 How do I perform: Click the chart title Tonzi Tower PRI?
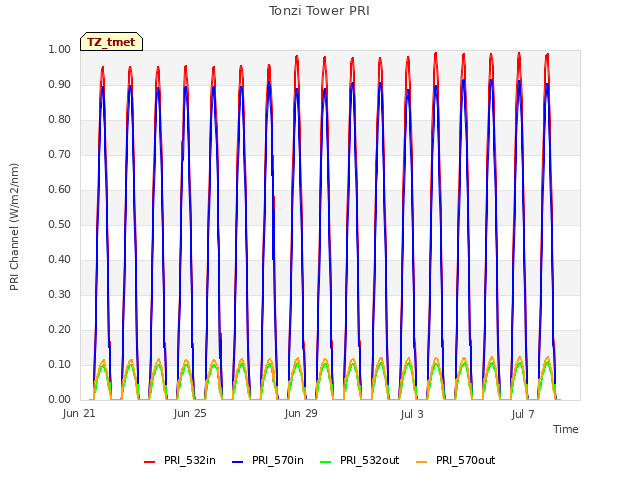coord(319,11)
